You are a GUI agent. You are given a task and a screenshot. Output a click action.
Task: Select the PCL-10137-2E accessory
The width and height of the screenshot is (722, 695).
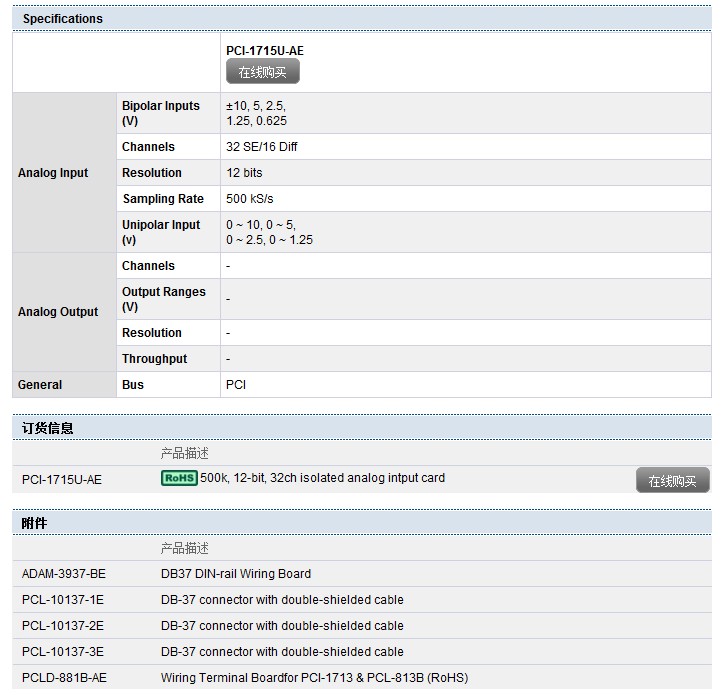tap(63, 626)
